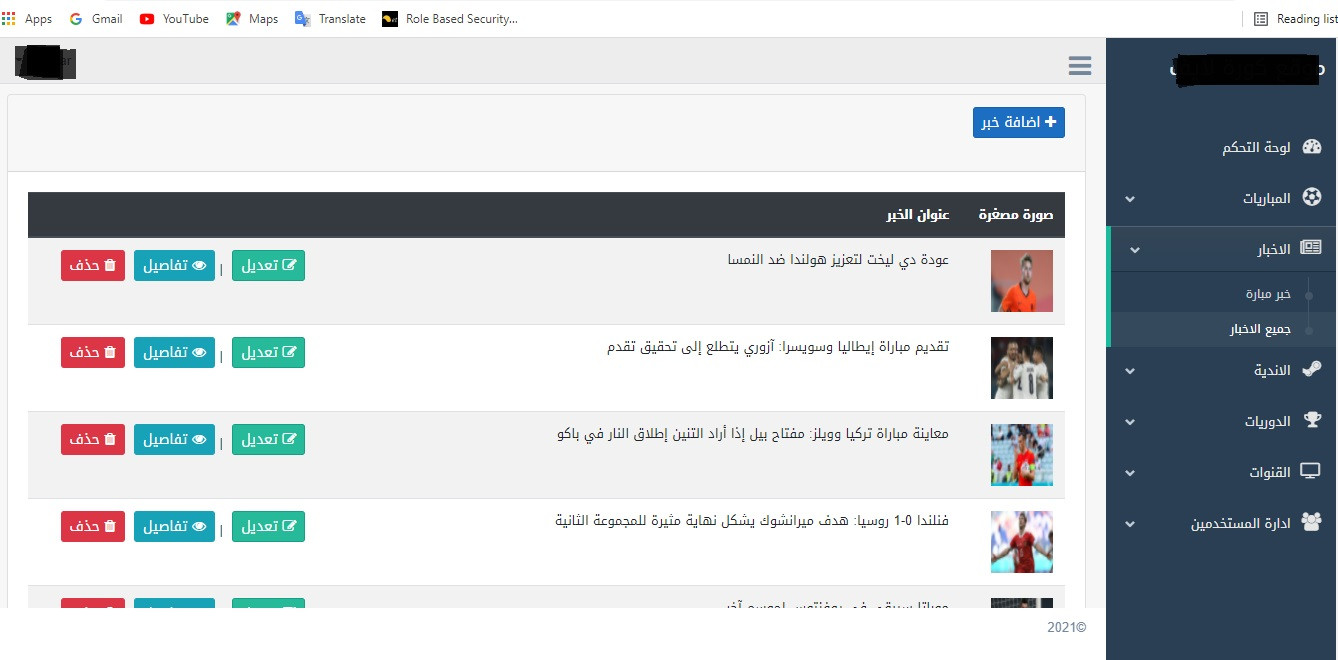The width and height of the screenshot is (1338, 660).
Task: Click the eye icon on first تفاصيل button
Action: (x=198, y=265)
